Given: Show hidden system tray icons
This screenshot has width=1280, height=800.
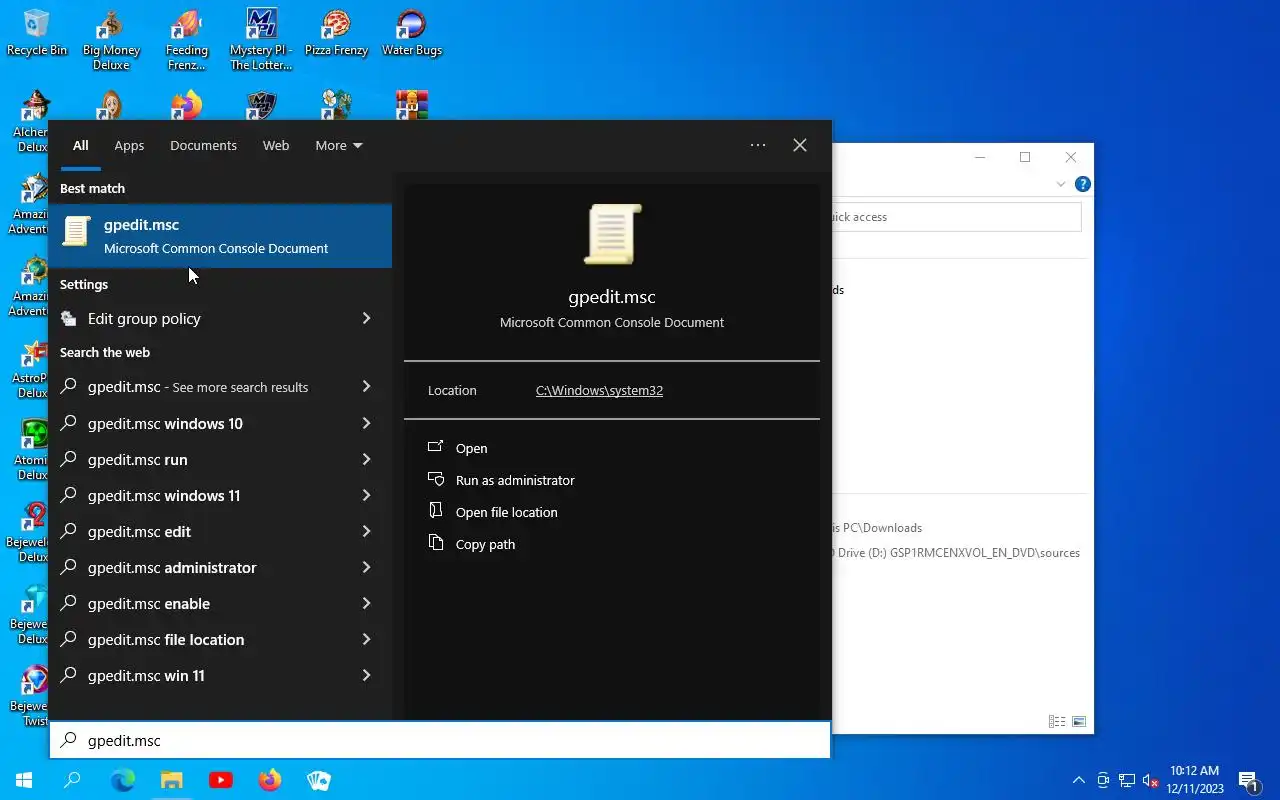Looking at the screenshot, I should coord(1079,780).
